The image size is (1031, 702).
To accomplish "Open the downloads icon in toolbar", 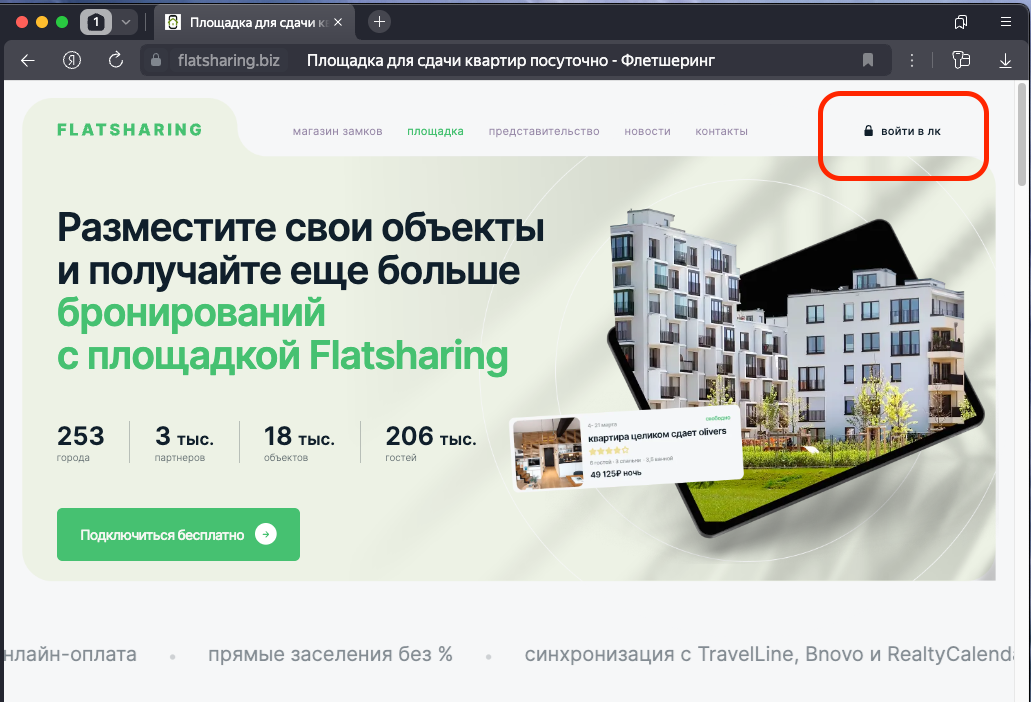I will click(1005, 61).
